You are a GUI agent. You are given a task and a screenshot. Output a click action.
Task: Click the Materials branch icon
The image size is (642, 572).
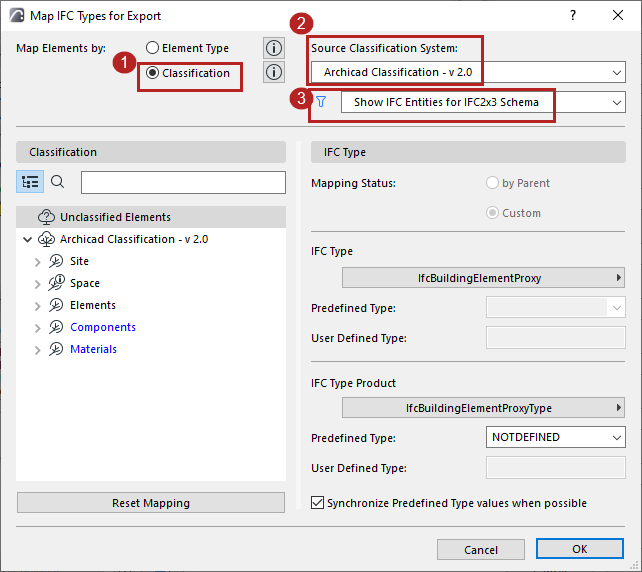point(56,349)
